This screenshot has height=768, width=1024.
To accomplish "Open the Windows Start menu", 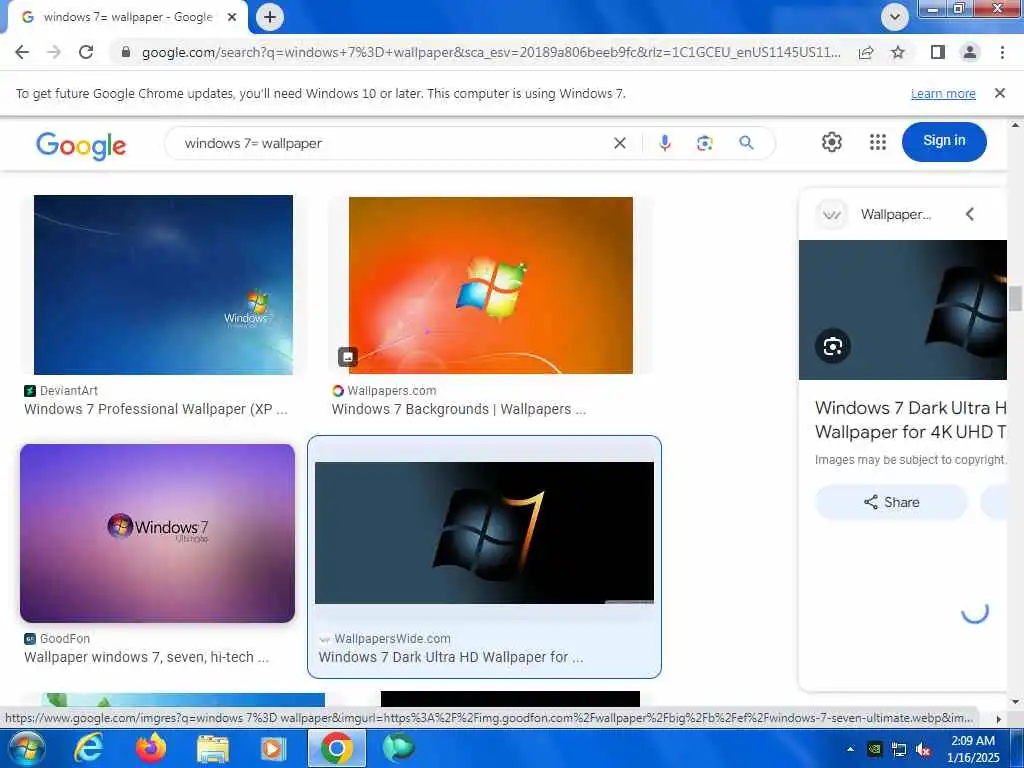I will coord(26,748).
